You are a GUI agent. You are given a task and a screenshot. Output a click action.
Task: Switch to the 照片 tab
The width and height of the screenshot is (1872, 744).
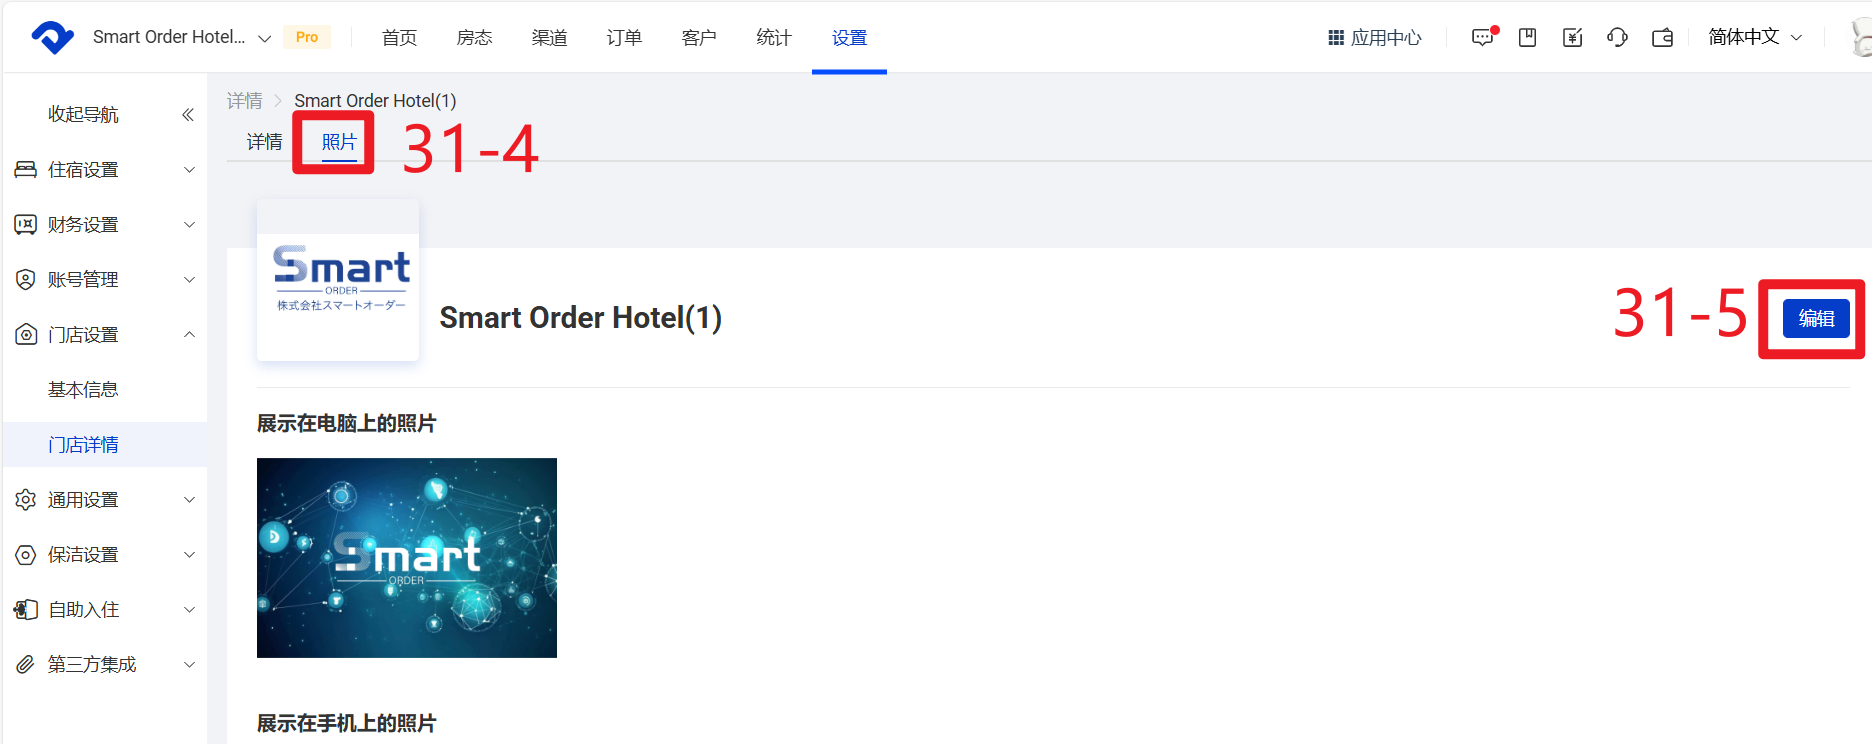point(339,142)
